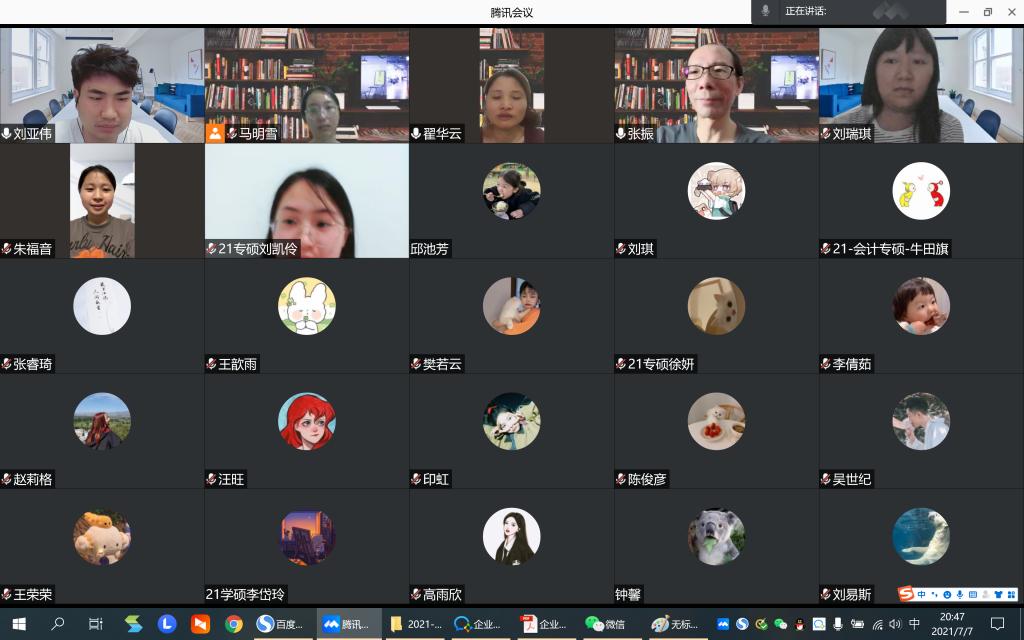Click the microphone icon beside 正在讲话
Image resolution: width=1024 pixels, height=640 pixels.
point(766,11)
